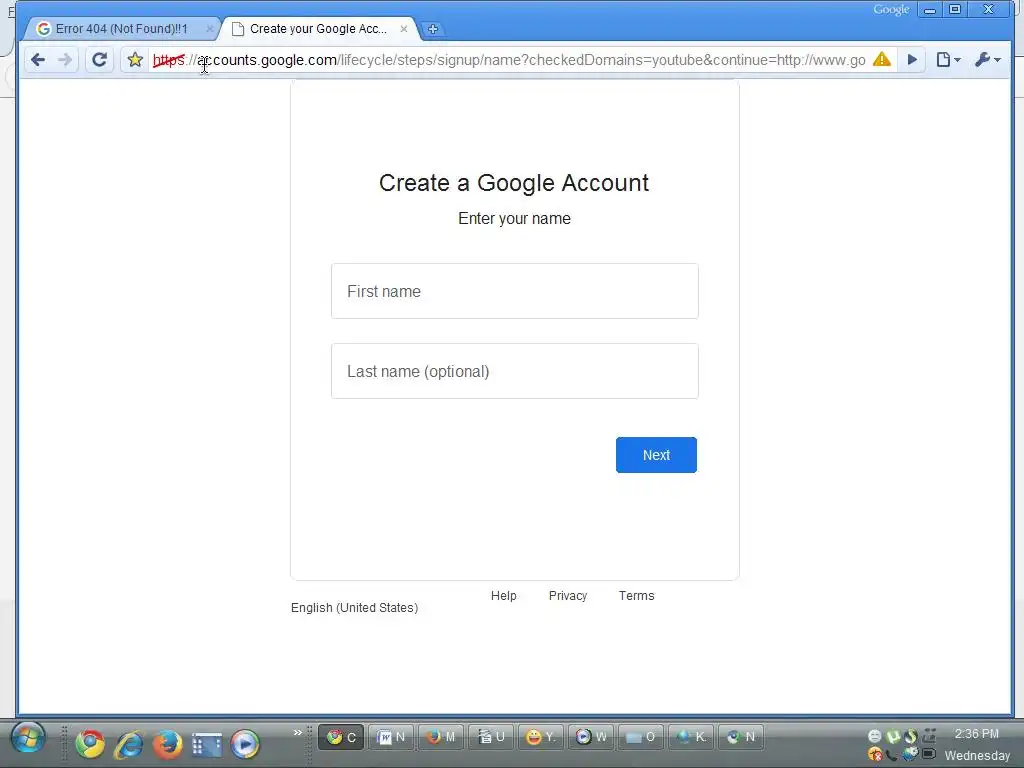This screenshot has width=1024, height=768.
Task: Launch Google Chrome from quick launch
Action: [x=89, y=744]
